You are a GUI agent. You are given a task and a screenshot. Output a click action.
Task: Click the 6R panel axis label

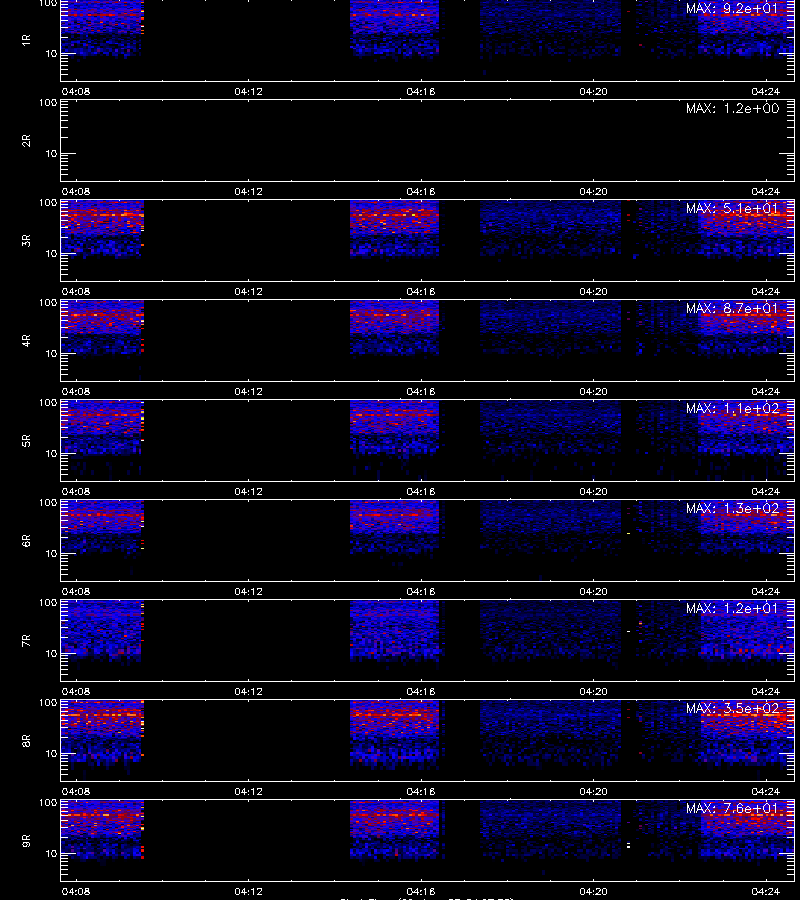[x=26, y=540]
